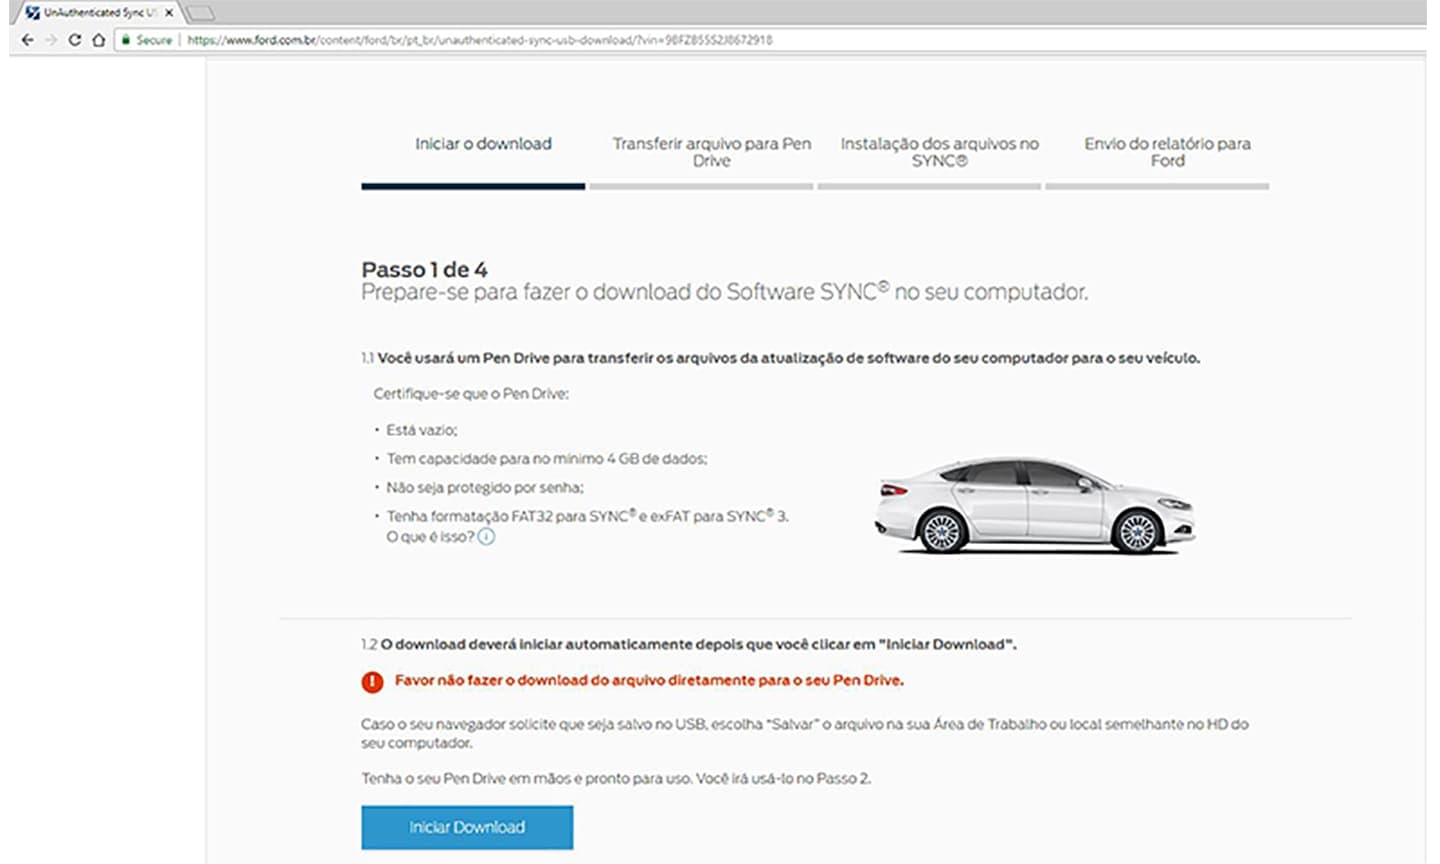Click the browser forward arrow
The width and height of the screenshot is (1440, 864).
(x=50, y=40)
